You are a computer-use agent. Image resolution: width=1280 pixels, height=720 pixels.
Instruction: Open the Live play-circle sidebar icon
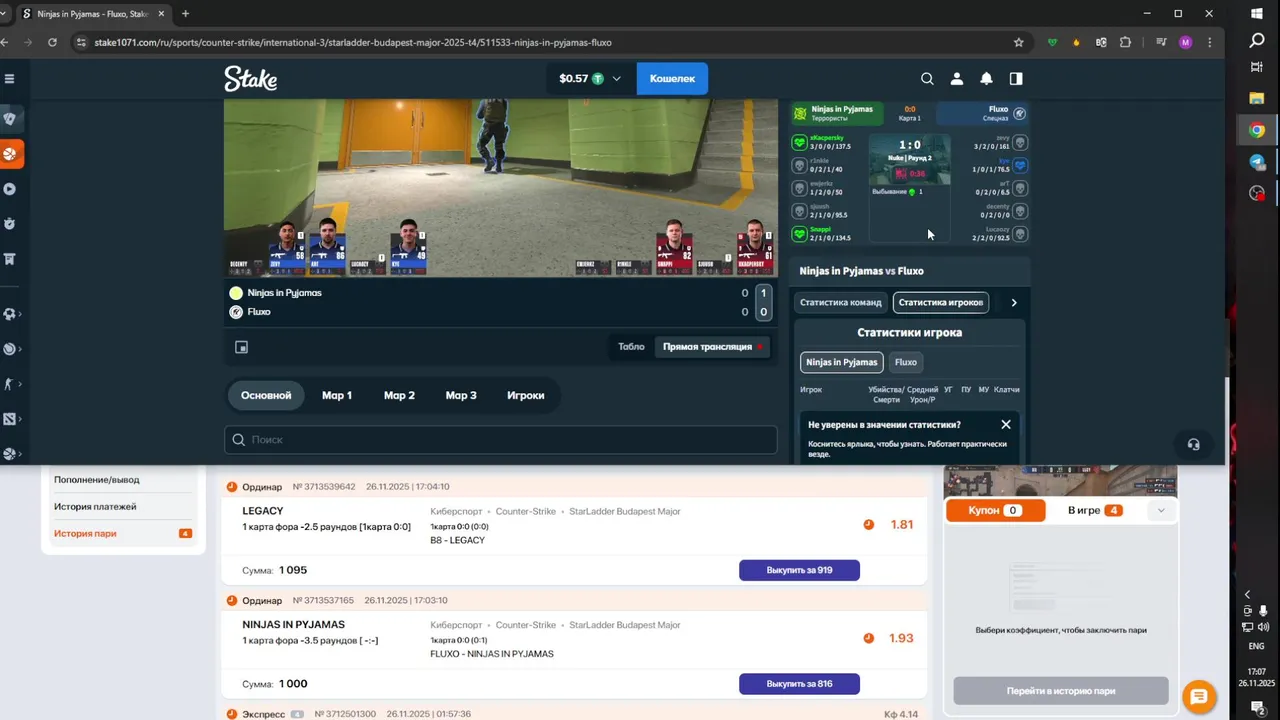[10, 189]
